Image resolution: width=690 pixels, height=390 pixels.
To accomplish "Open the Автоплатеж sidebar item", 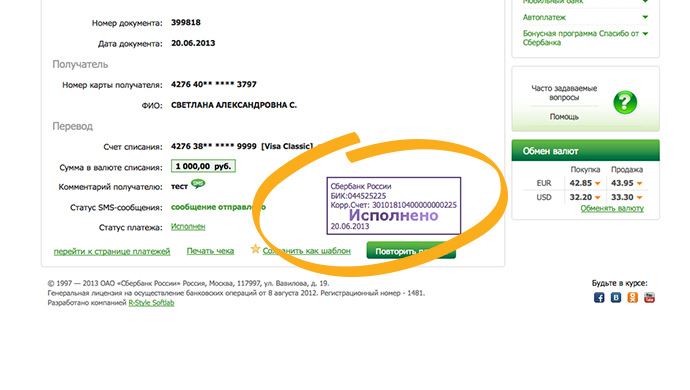I will (544, 18).
